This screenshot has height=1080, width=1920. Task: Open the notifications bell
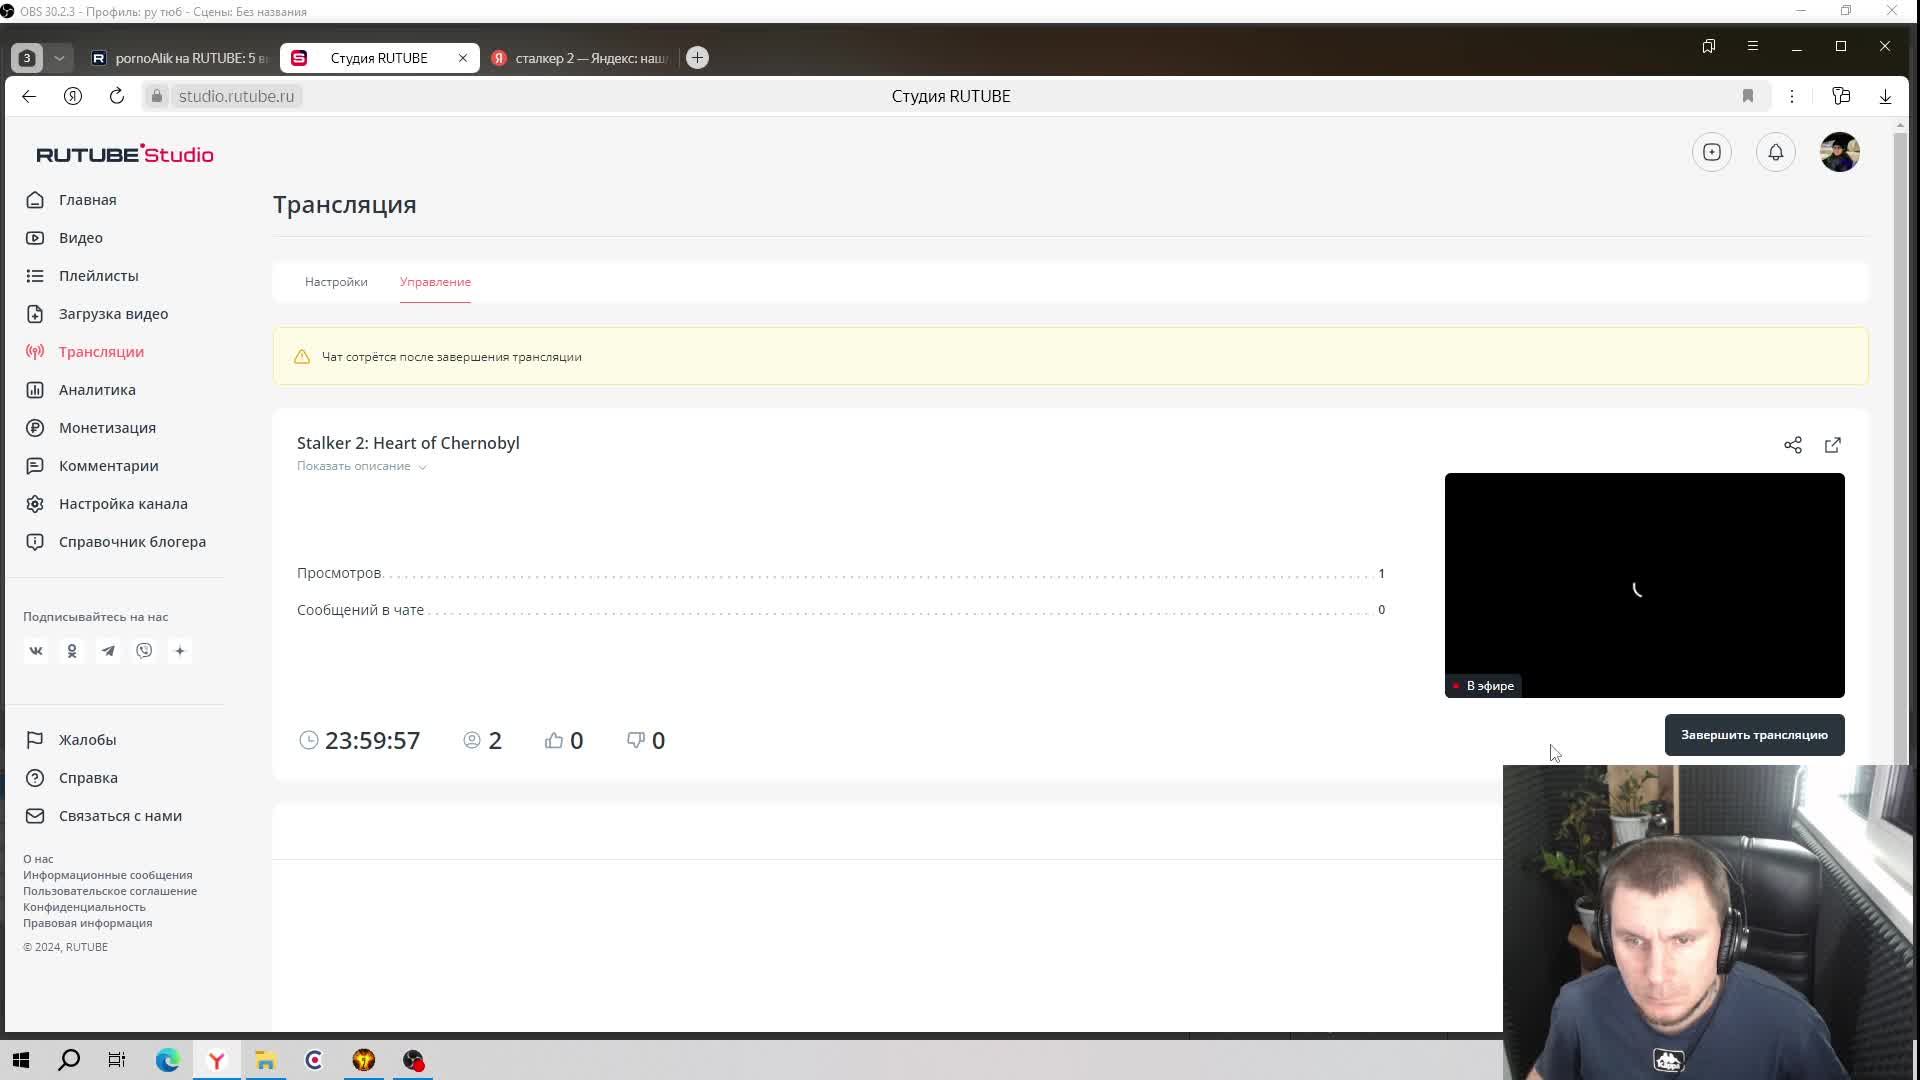point(1776,152)
